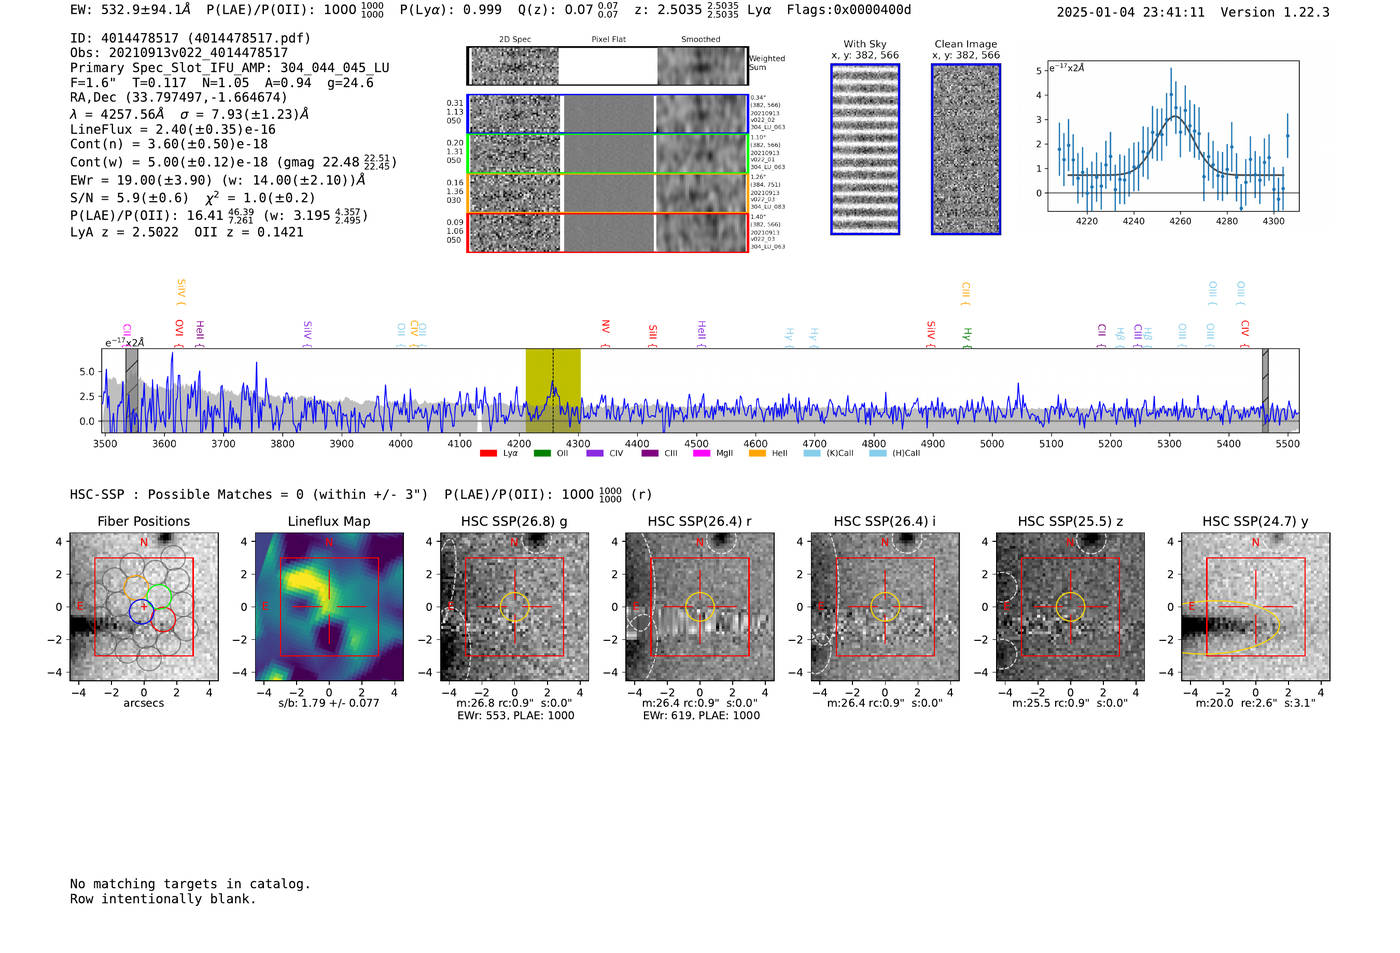1400x953 pixels.
Task: Click the purple CIV legend swatch
Action: (x=595, y=453)
